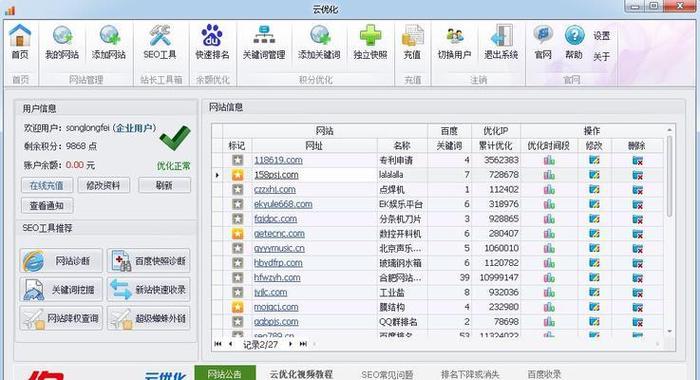
Task: Click the 在线充值 button
Action: coord(47,185)
